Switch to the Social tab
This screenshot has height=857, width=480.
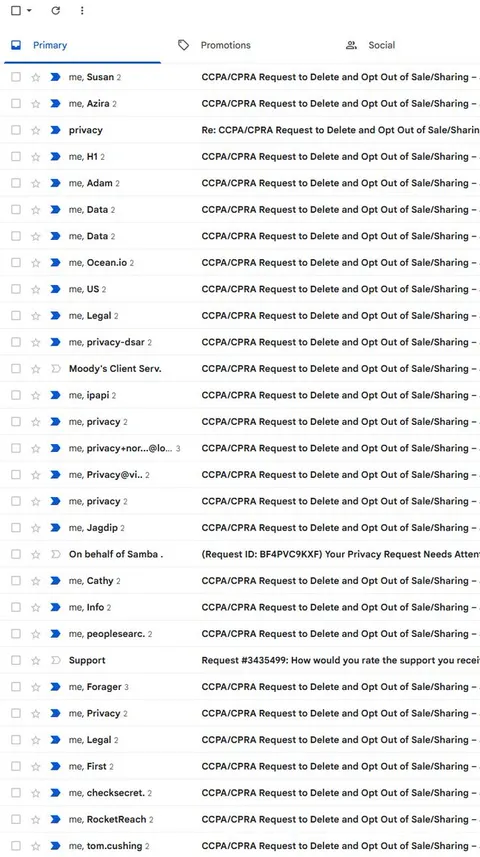tap(370, 45)
